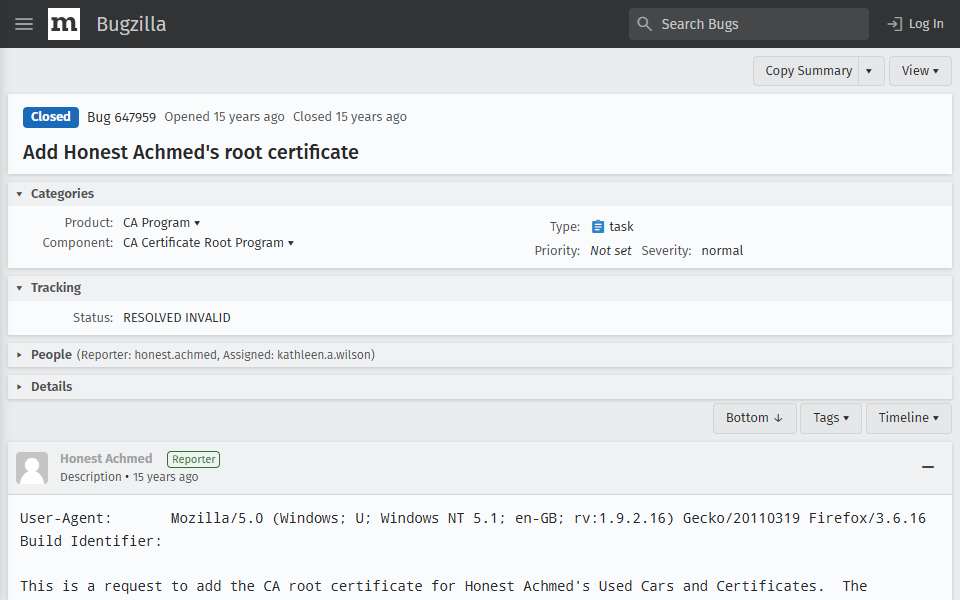Click the 'Build Identifier:' line
The width and height of the screenshot is (960, 600).
point(91,541)
